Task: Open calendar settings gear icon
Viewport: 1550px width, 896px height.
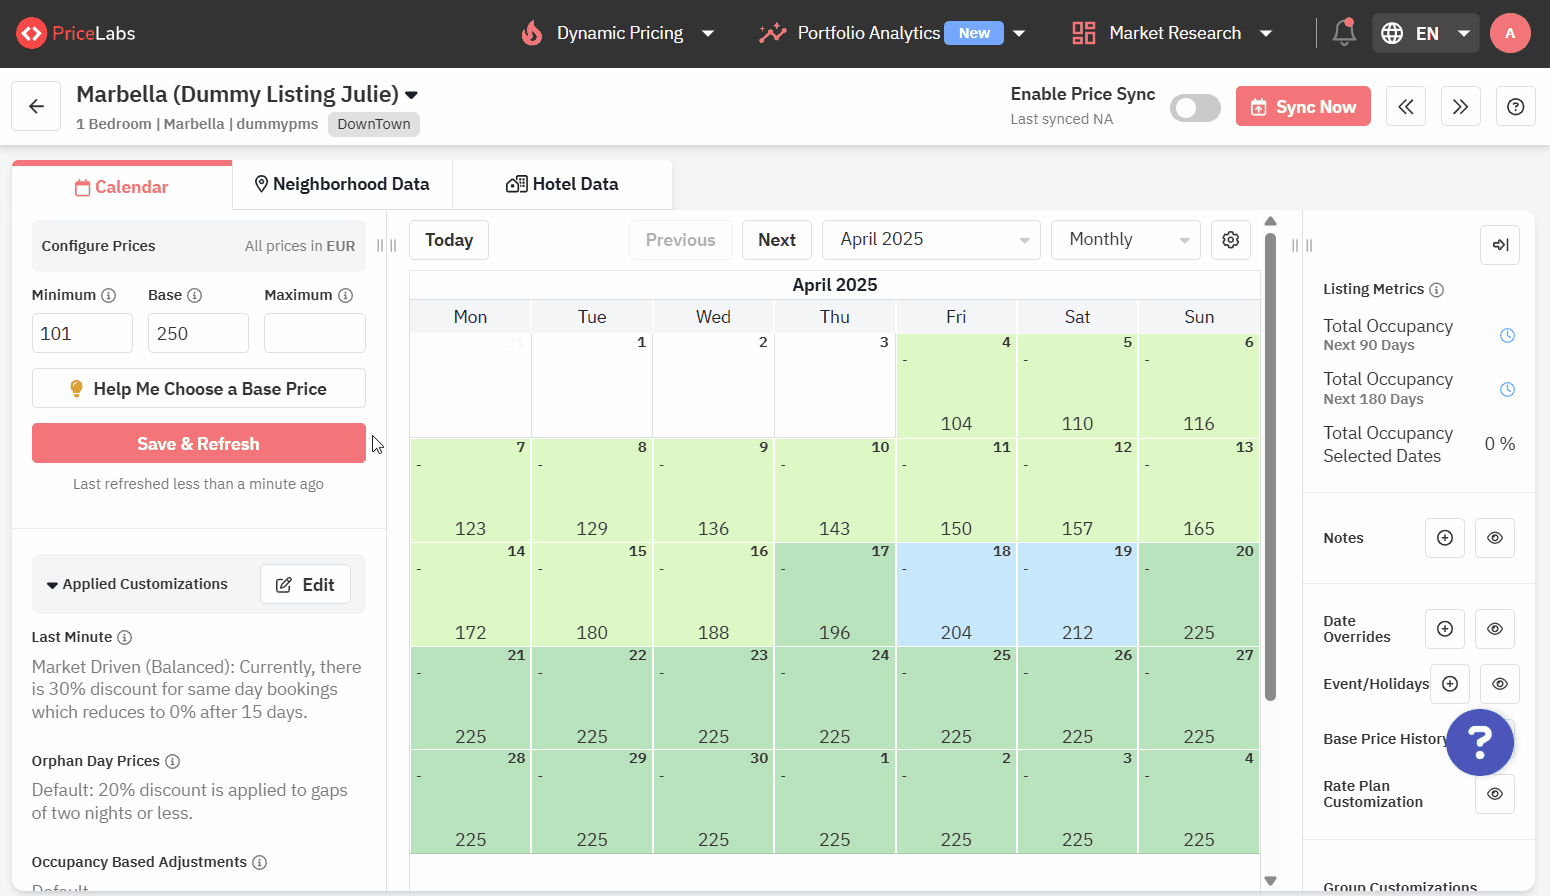Action: pos(1230,240)
